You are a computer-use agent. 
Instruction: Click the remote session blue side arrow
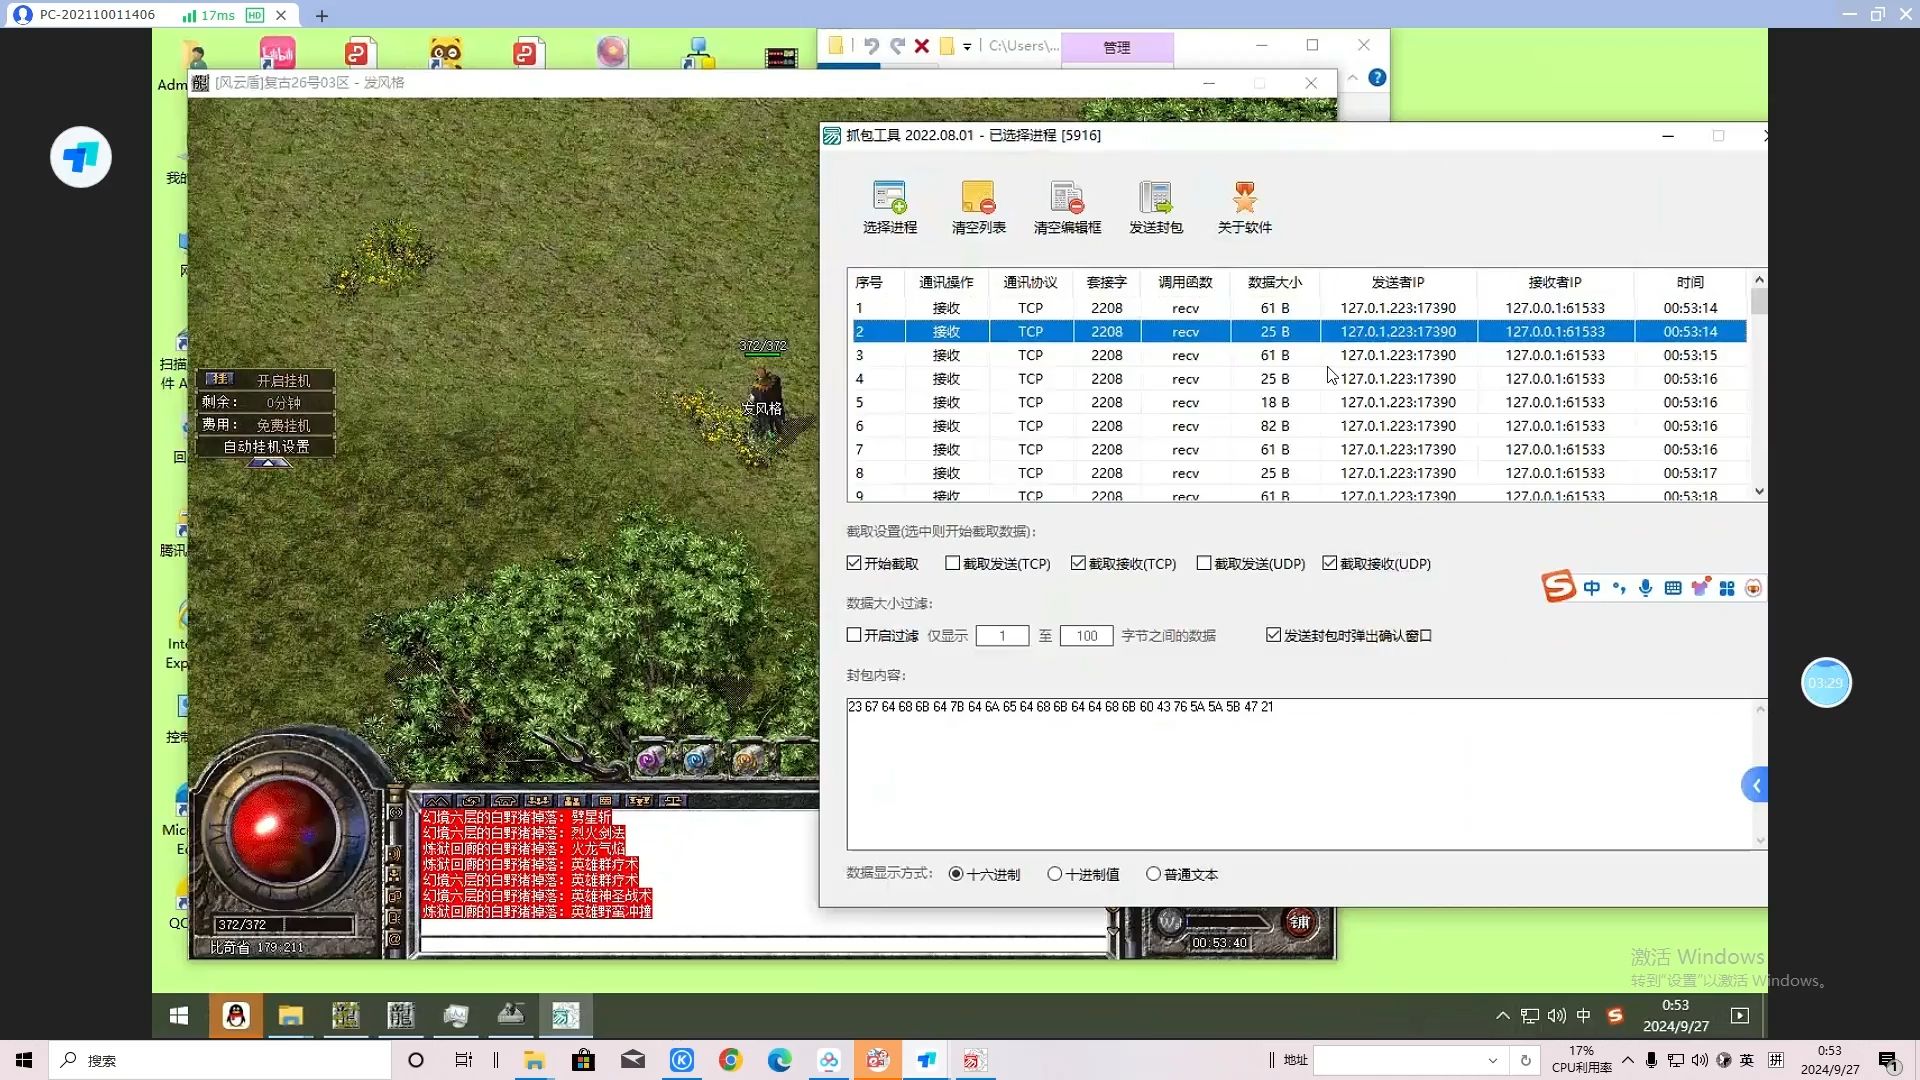click(1755, 785)
